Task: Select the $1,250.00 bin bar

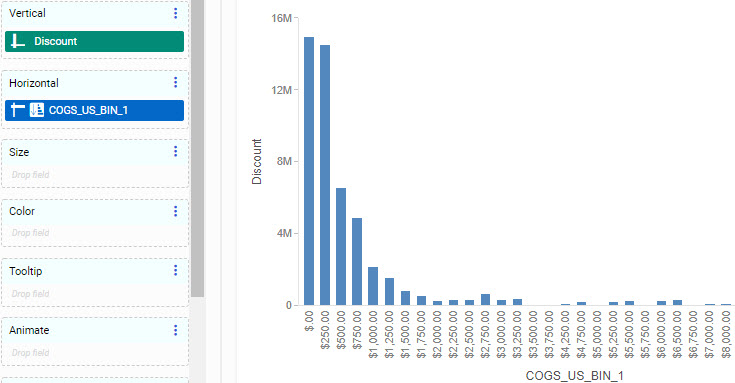Action: pyautogui.click(x=389, y=292)
